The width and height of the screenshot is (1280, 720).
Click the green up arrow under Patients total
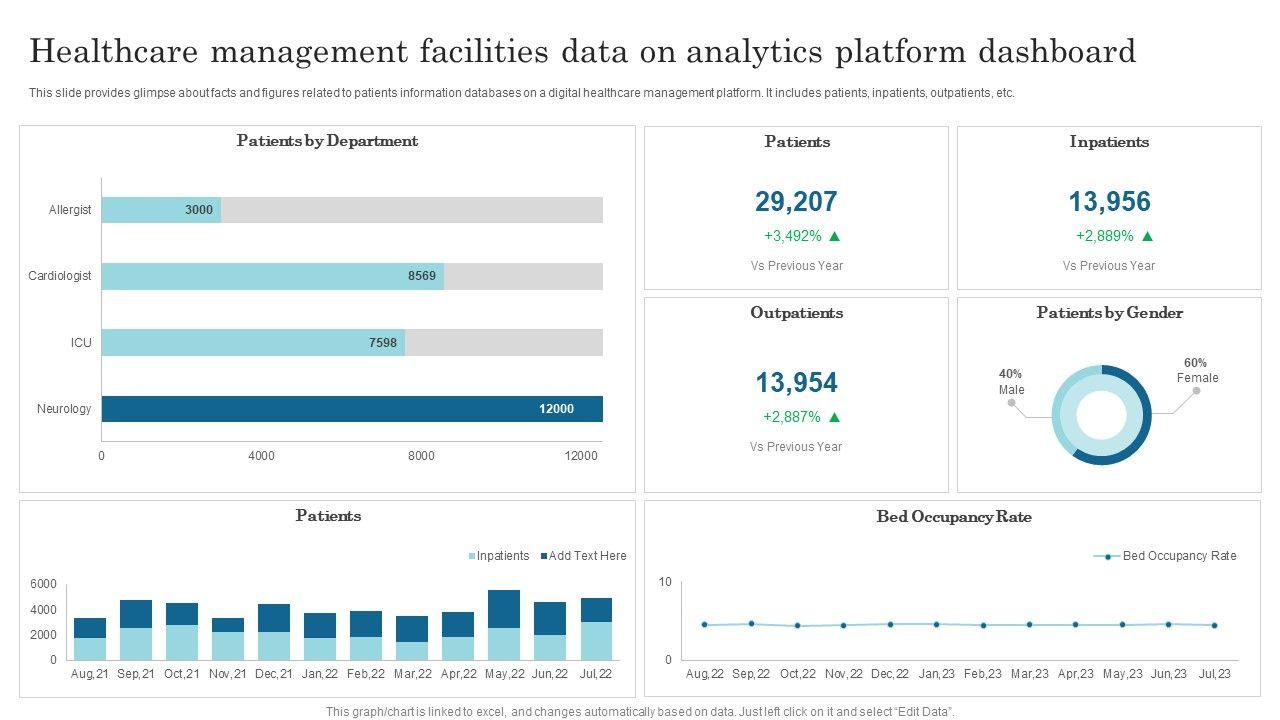click(x=835, y=237)
